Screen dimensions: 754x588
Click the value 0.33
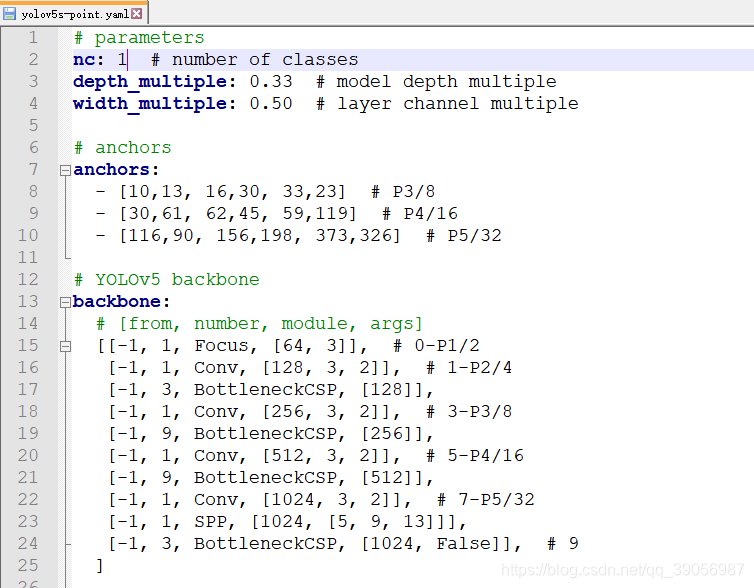click(271, 82)
